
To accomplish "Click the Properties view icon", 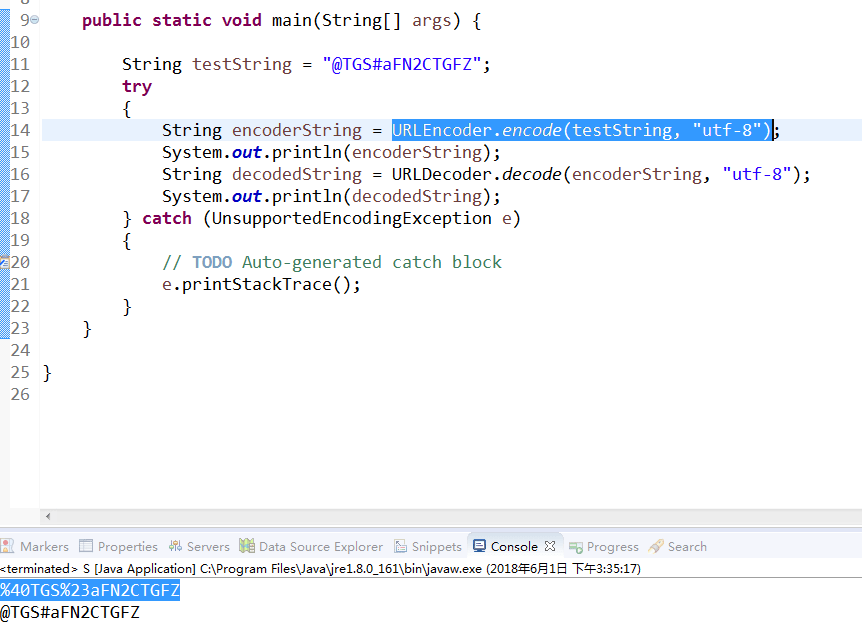I will point(87,546).
